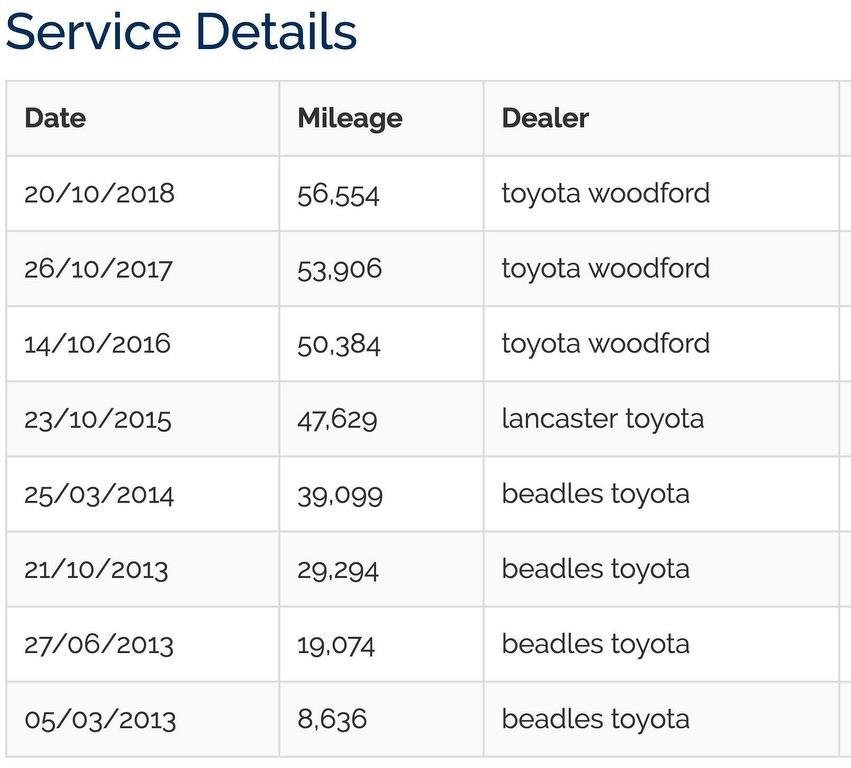Image resolution: width=851 pixels, height=768 pixels.
Task: Select the Dealer column header
Action: [545, 118]
